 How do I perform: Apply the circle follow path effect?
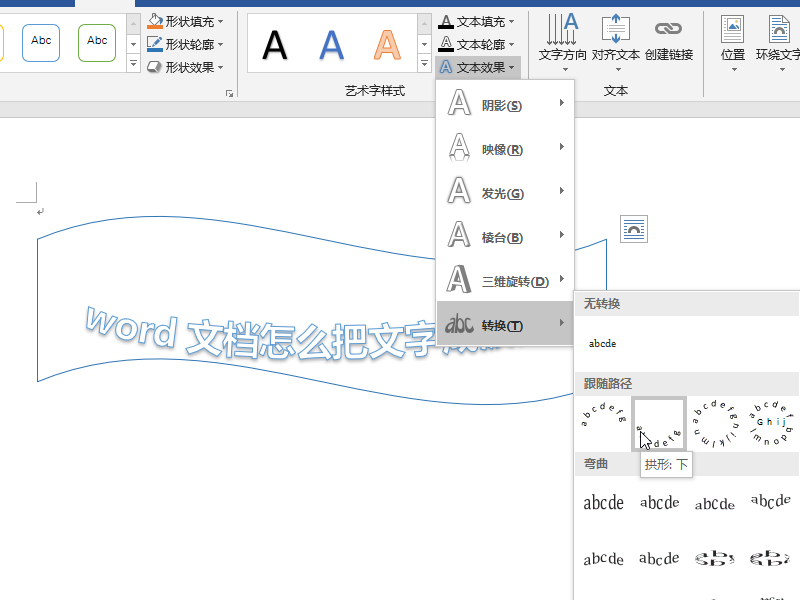715,423
